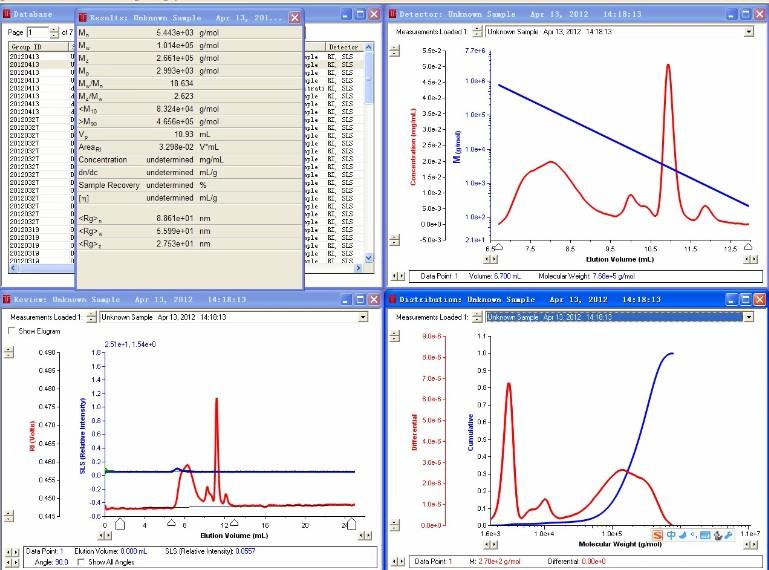Image resolution: width=769 pixels, height=570 pixels.
Task: Click the Database vertical scrollbar thumb
Action: [x=369, y=78]
